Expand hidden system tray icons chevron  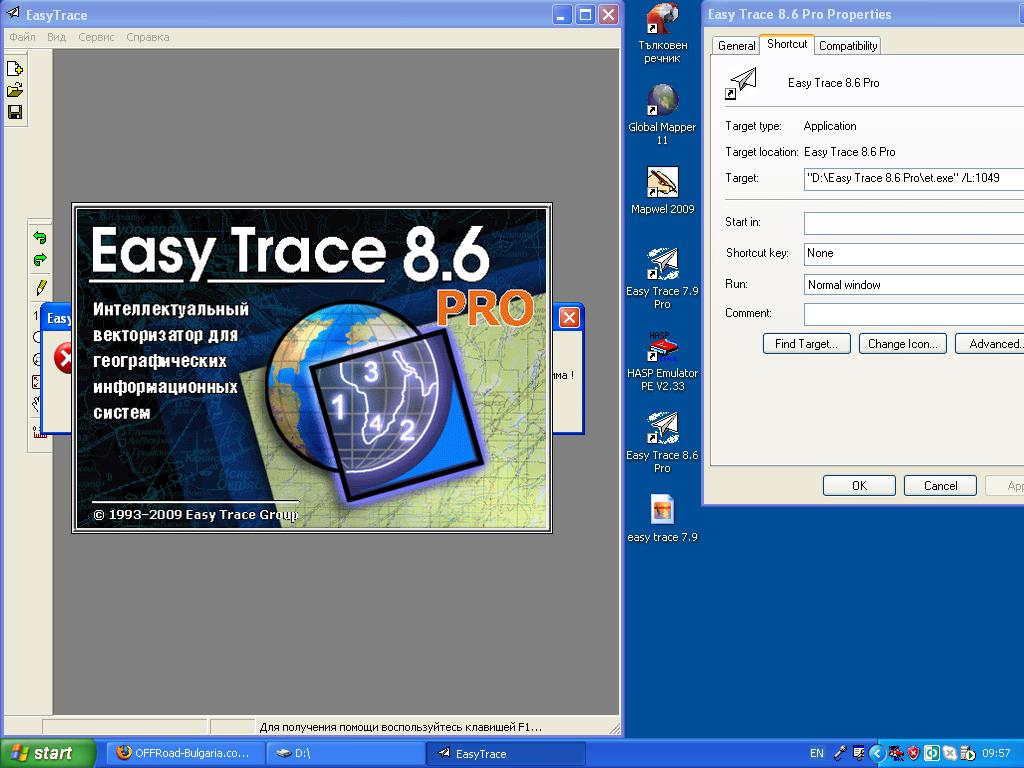click(877, 753)
